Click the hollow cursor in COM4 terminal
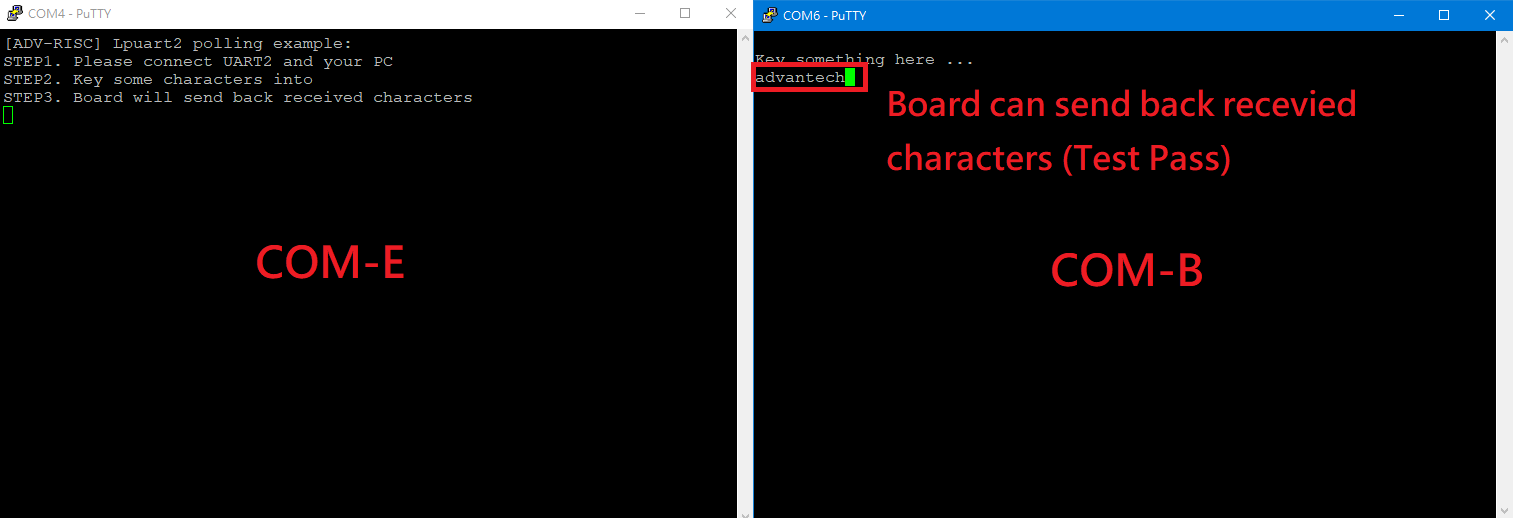This screenshot has height=518, width=1513. coord(8,115)
